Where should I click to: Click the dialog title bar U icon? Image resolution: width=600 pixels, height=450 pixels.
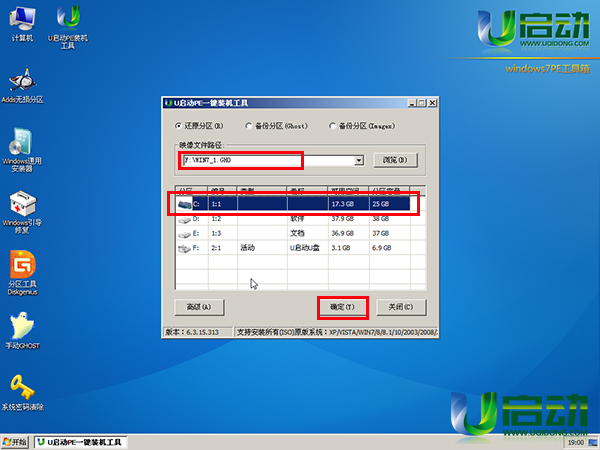click(x=168, y=103)
